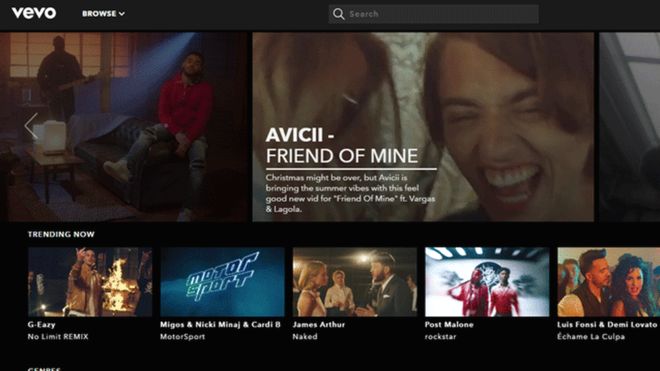Select the banner description about Vargas & Lagola

point(350,193)
